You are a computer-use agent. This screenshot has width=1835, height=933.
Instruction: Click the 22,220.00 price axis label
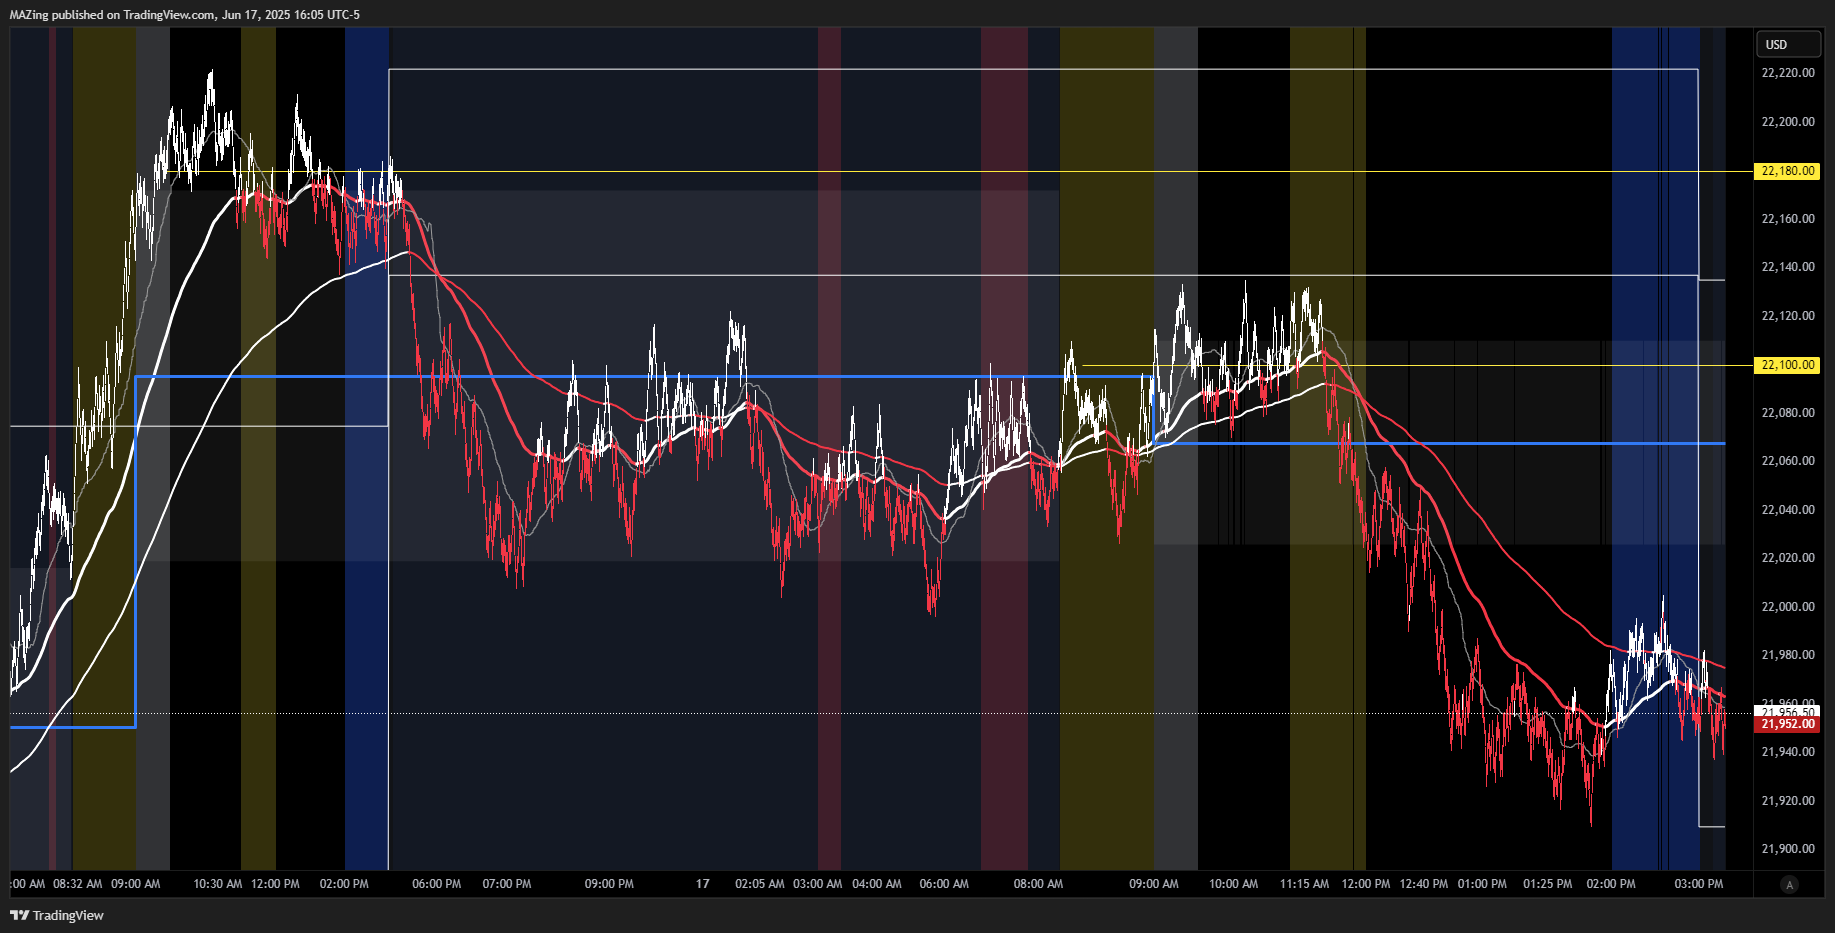pyautogui.click(x=1788, y=73)
